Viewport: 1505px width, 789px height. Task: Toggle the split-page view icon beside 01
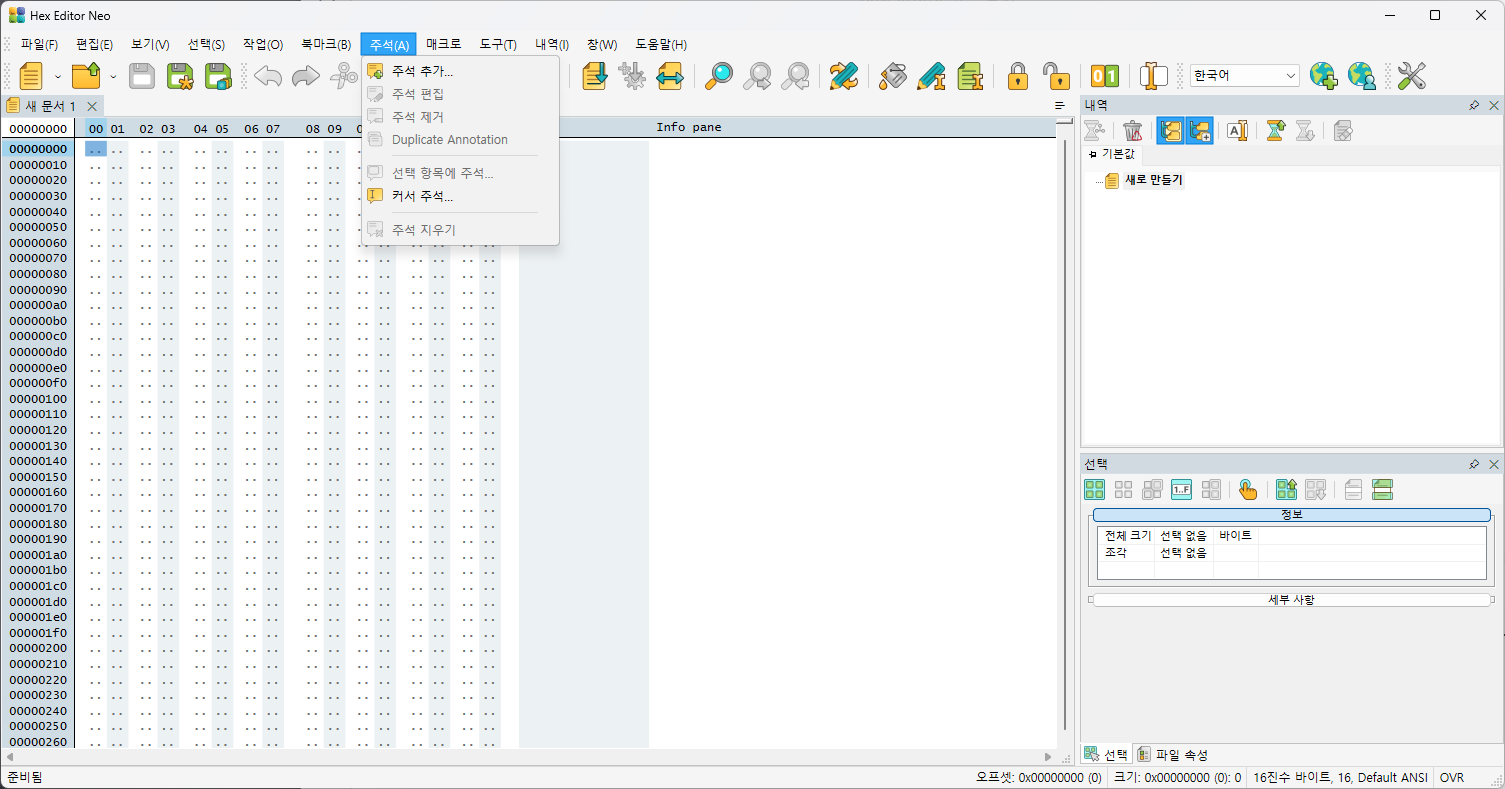tap(1154, 76)
